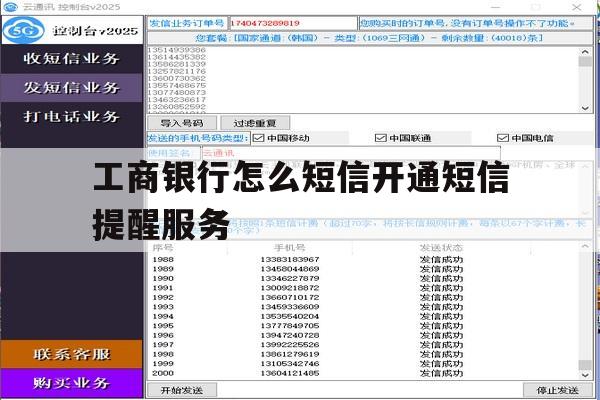
Task: Click the 5G cloud logo icon
Action: tap(24, 30)
